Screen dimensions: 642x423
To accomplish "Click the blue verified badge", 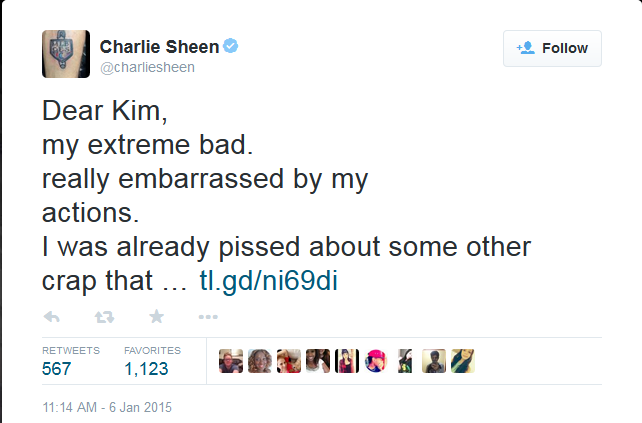I will (231, 47).
